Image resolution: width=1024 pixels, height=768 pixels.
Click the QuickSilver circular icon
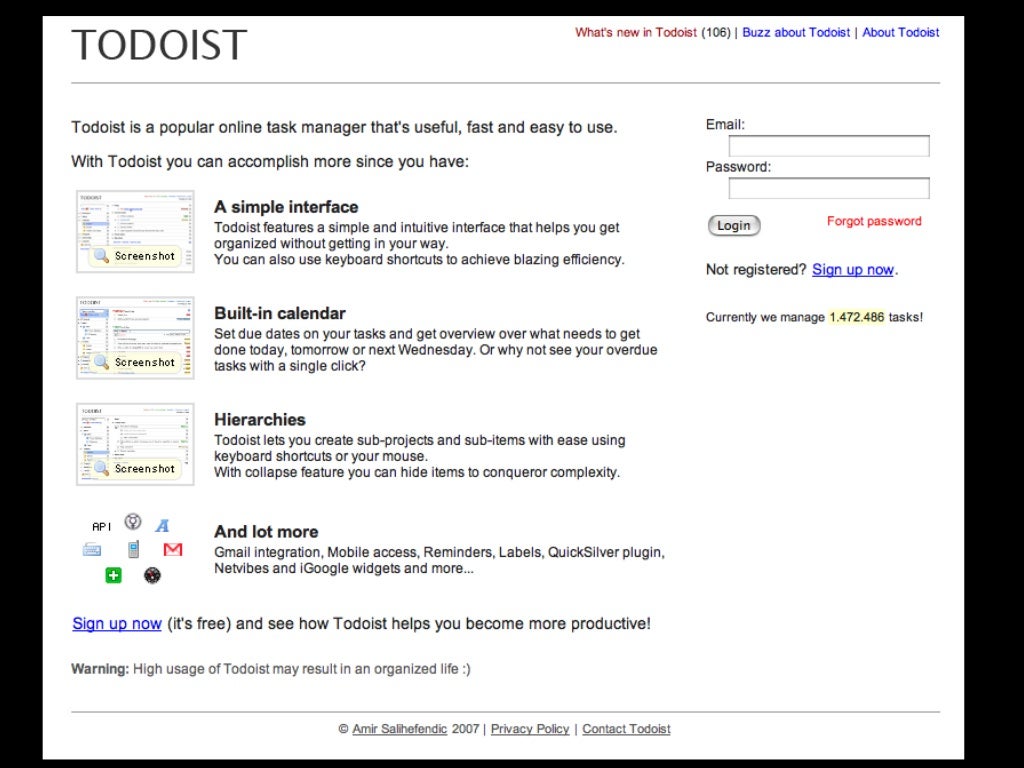[133, 522]
